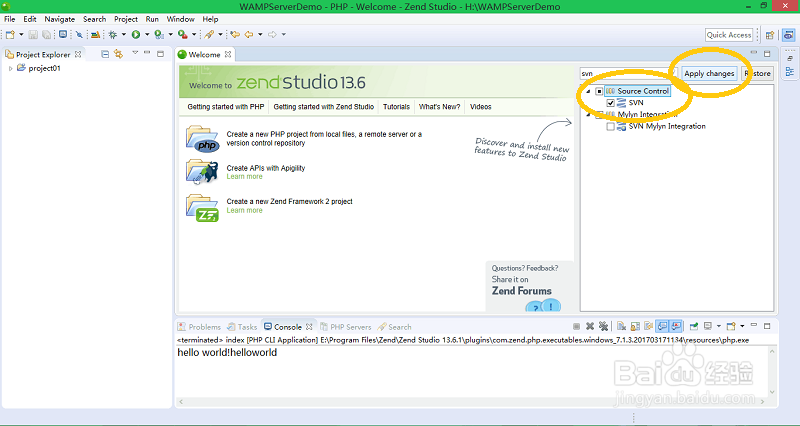Open the What's New? tab

(439, 107)
